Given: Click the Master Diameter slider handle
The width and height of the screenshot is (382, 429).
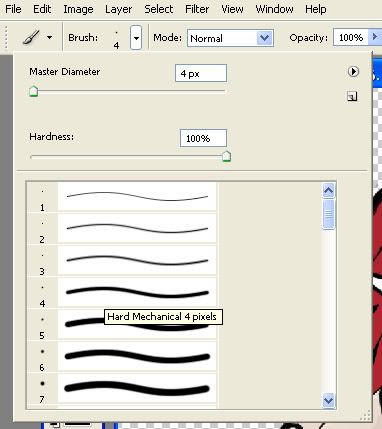Looking at the screenshot, I should coord(33,91).
